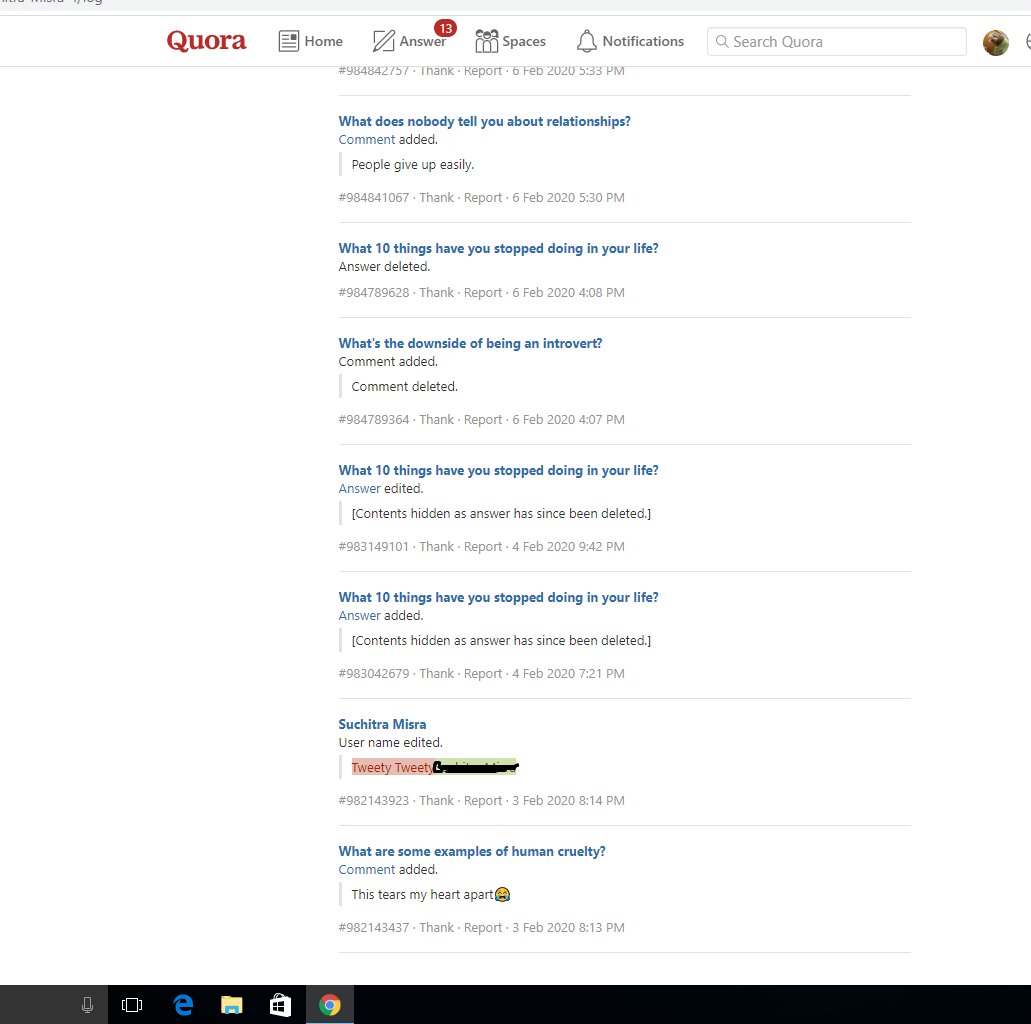
Task: Click the timestamp '6 Feb 2020 4:07 PM'
Action: coord(568,419)
